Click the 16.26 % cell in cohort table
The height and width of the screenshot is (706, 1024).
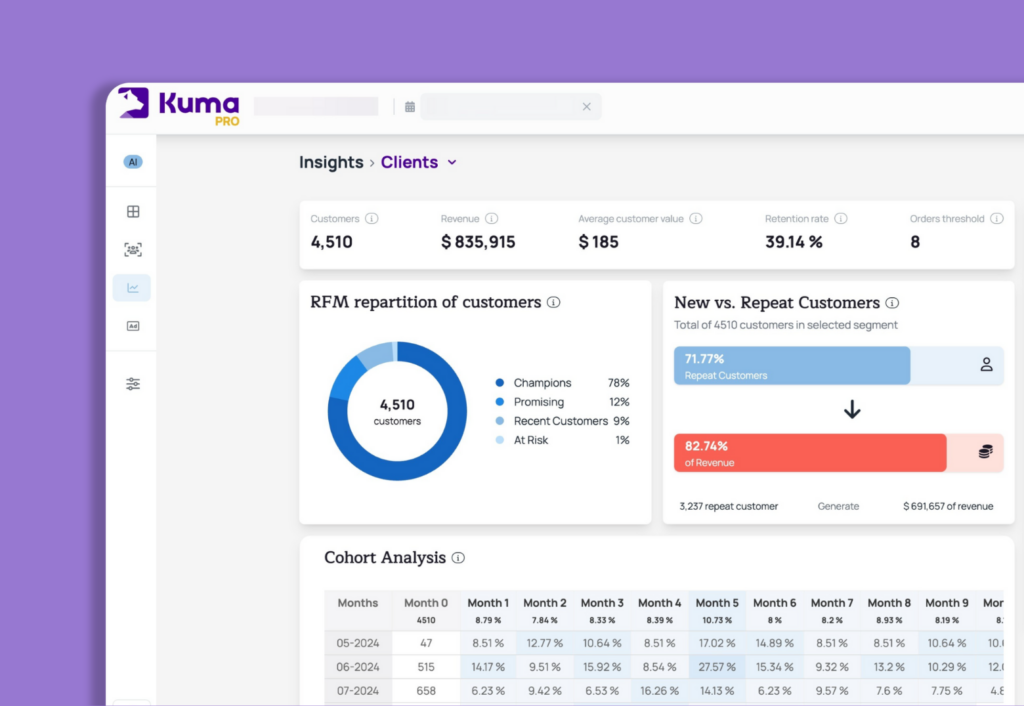tap(660, 690)
